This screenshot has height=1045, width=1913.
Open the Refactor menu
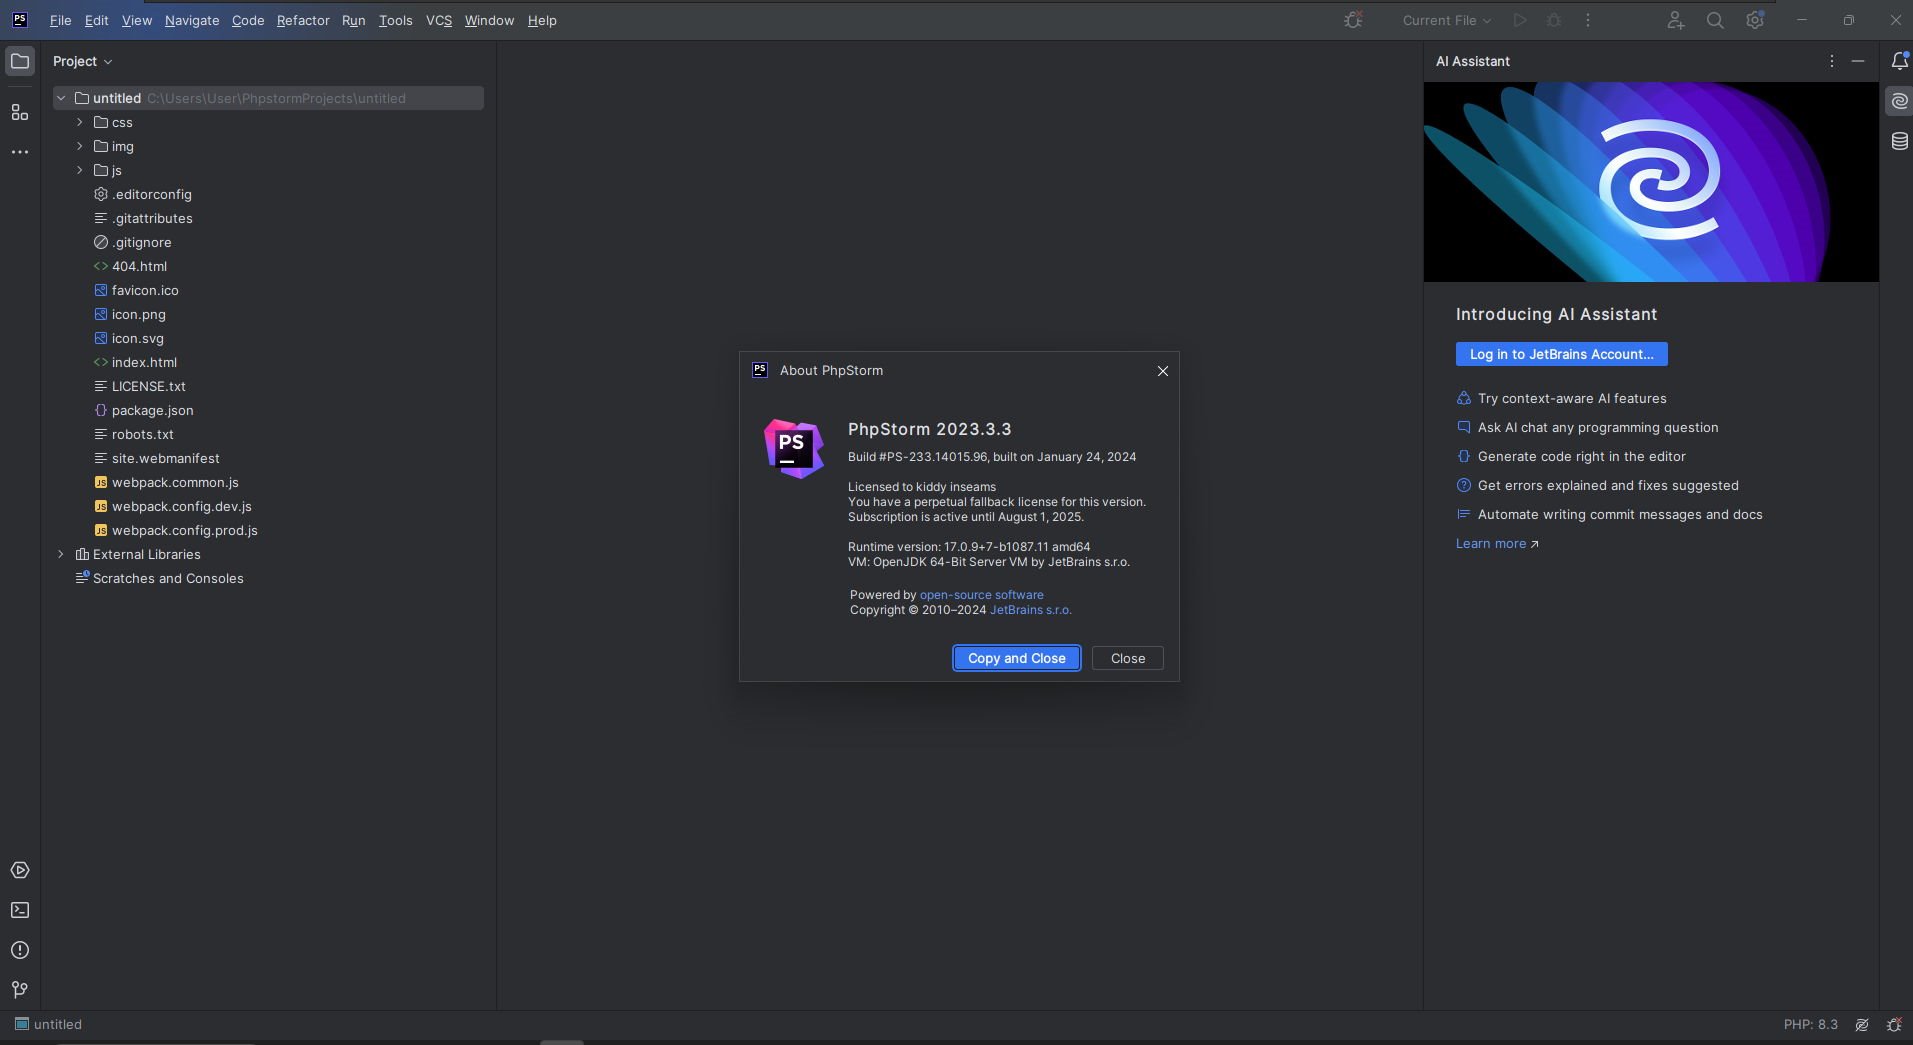pyautogui.click(x=302, y=20)
